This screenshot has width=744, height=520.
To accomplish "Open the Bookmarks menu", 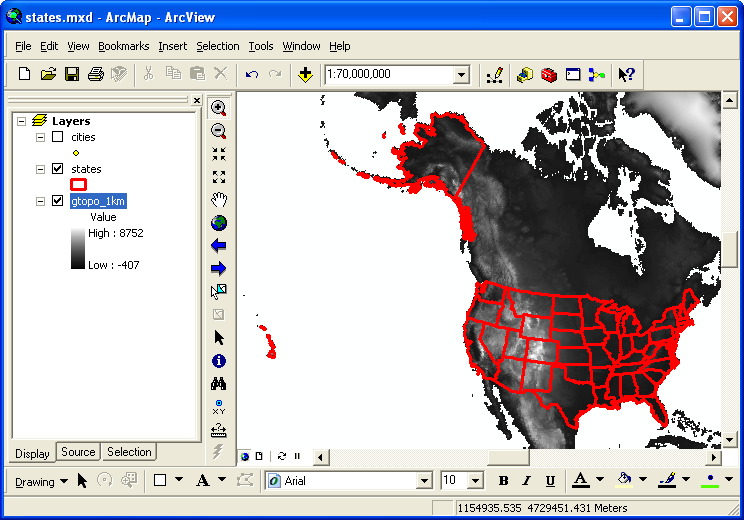I will 123,46.
